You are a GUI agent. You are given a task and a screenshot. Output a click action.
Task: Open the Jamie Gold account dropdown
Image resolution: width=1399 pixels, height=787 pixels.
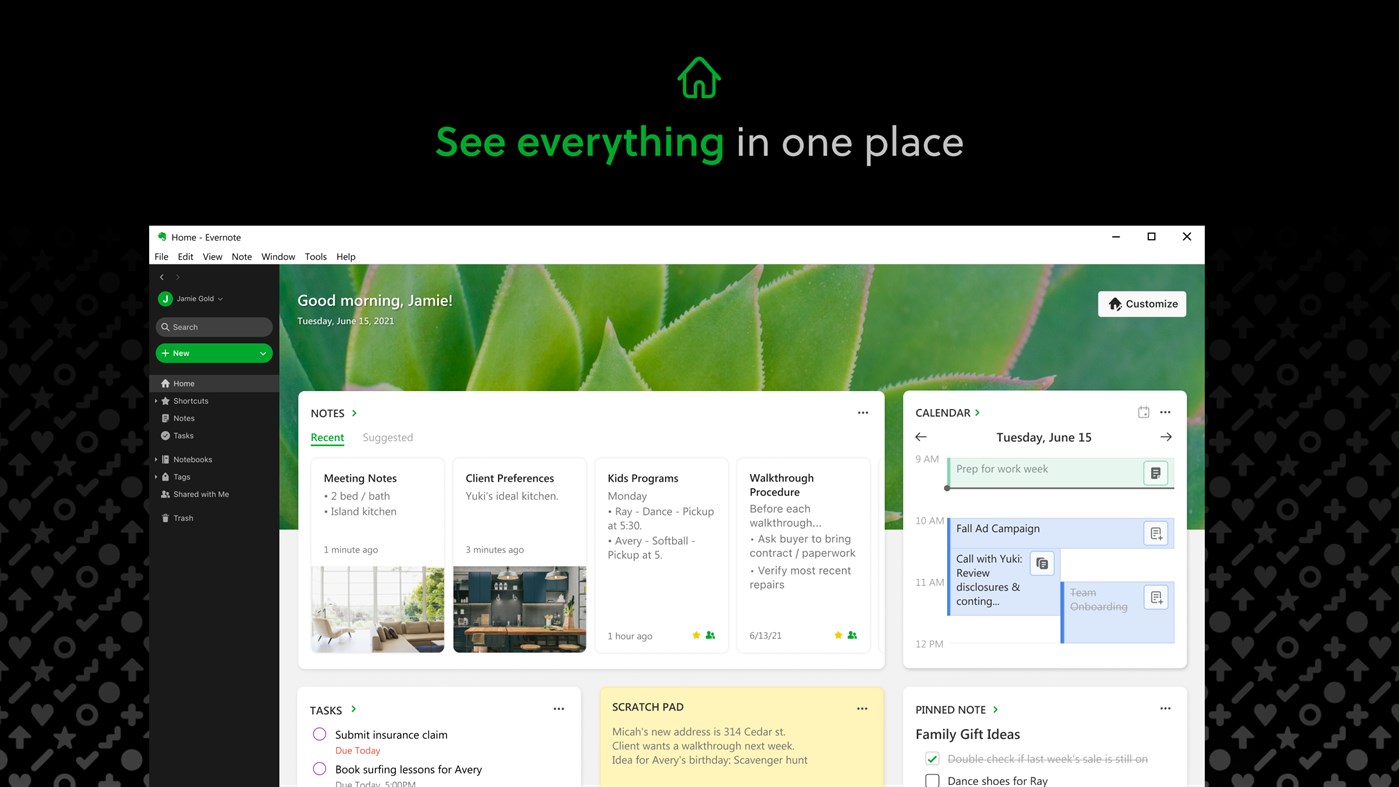pyautogui.click(x=191, y=298)
